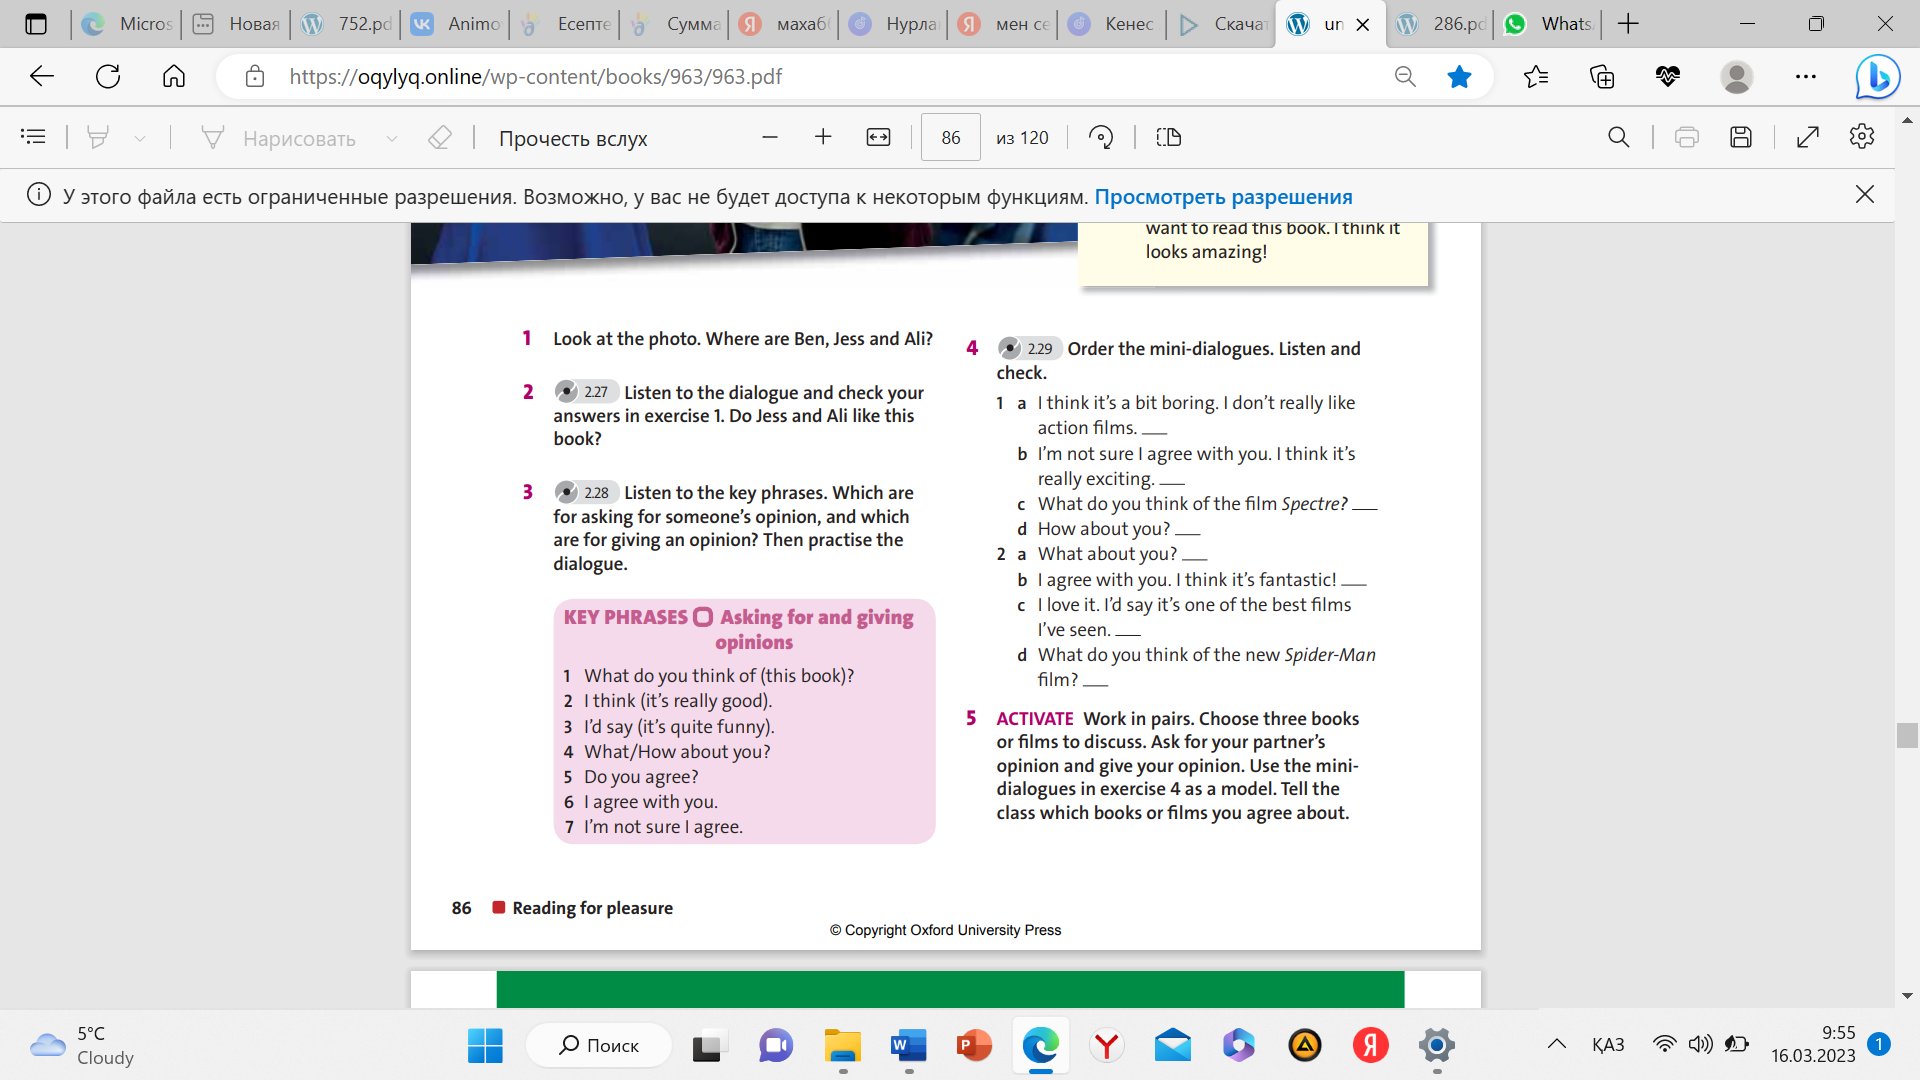Viewport: 1920px width, 1080px height.
Task: Click the PDF zoom in plus icon
Action: [823, 137]
